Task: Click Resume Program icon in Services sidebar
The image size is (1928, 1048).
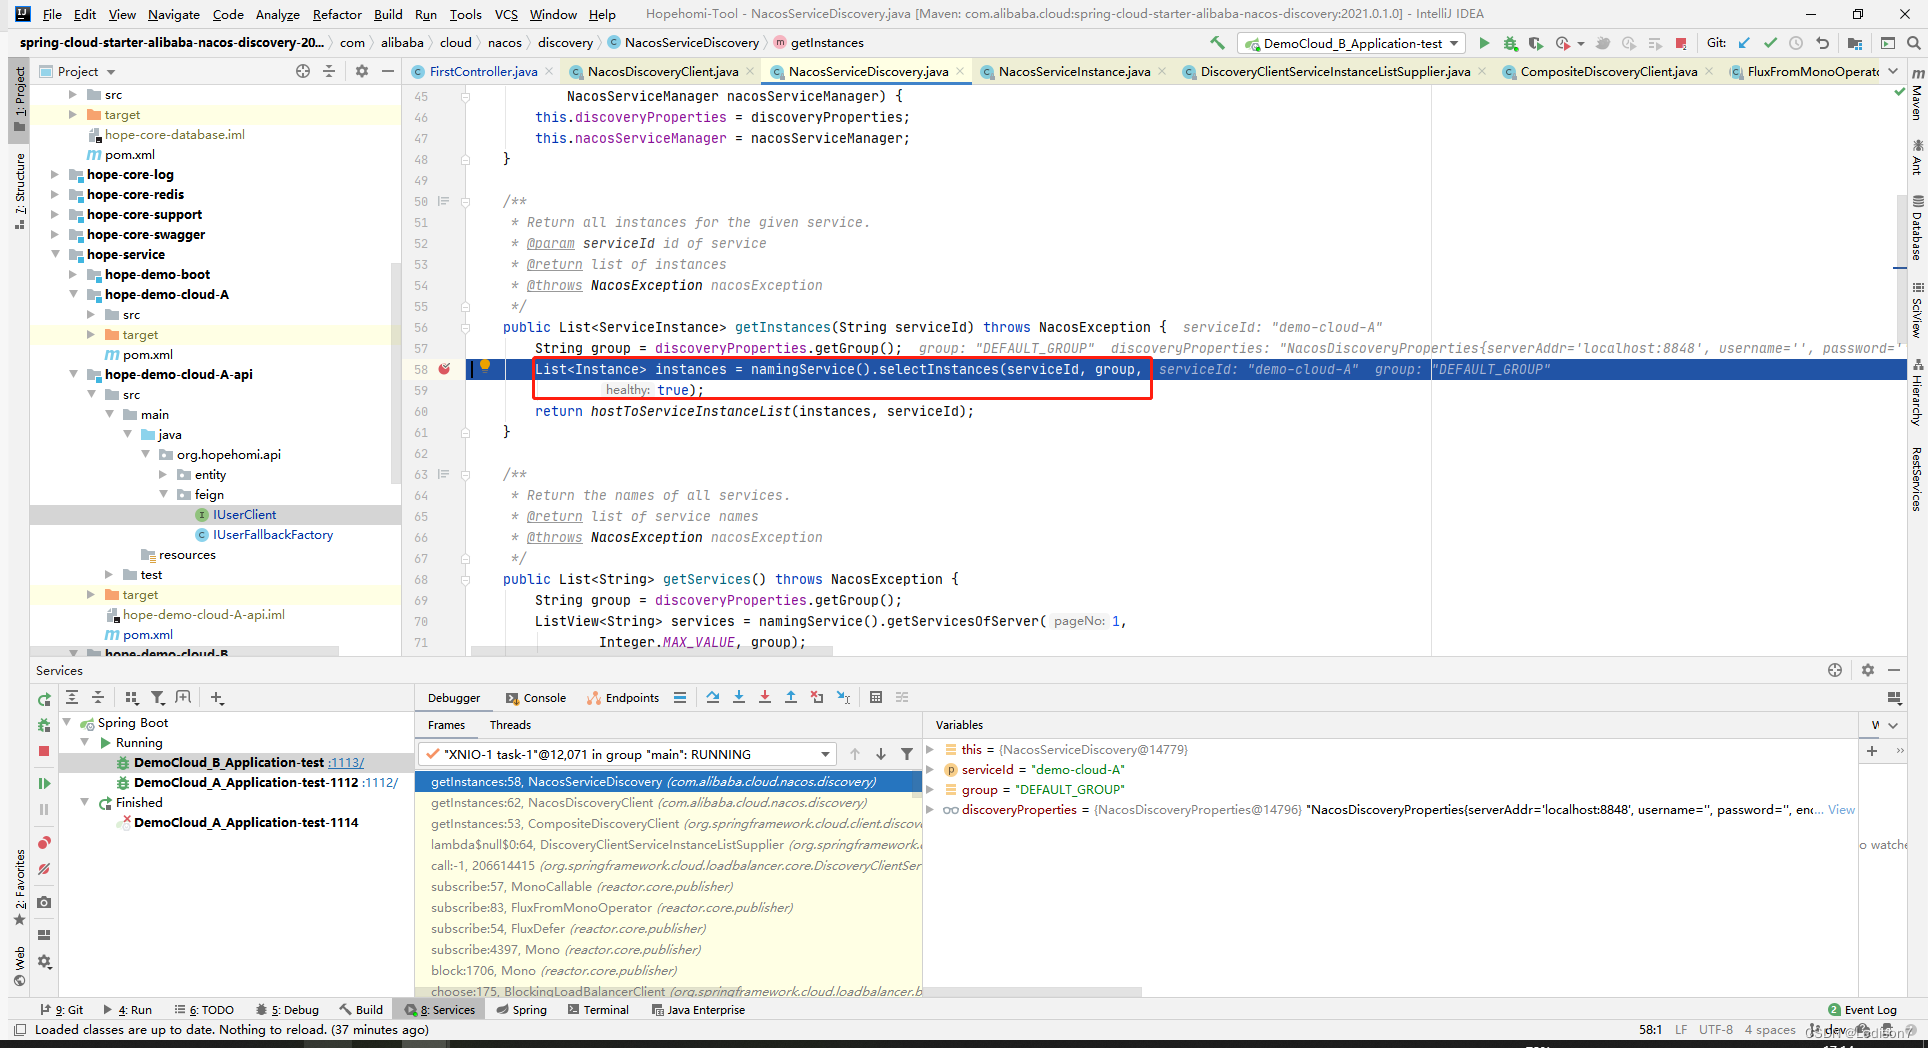Action: 44,783
